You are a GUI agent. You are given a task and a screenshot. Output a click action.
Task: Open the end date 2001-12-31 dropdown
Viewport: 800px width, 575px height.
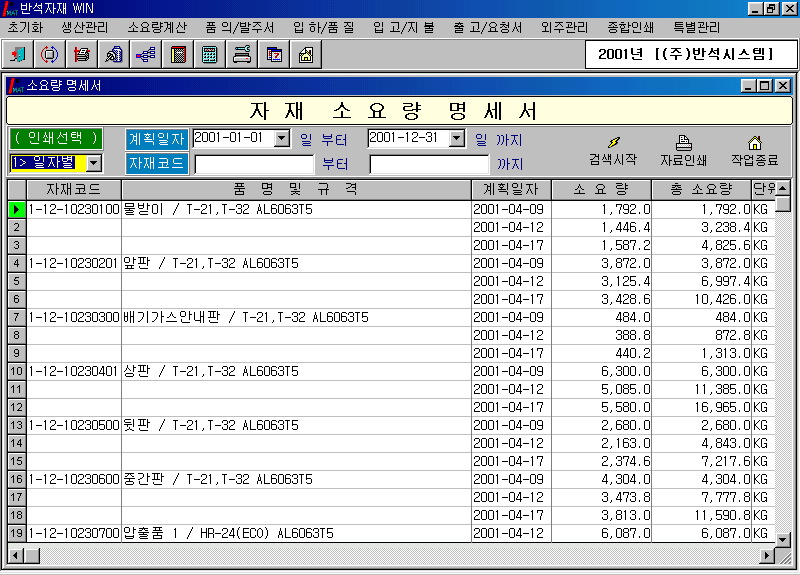[x=457, y=139]
